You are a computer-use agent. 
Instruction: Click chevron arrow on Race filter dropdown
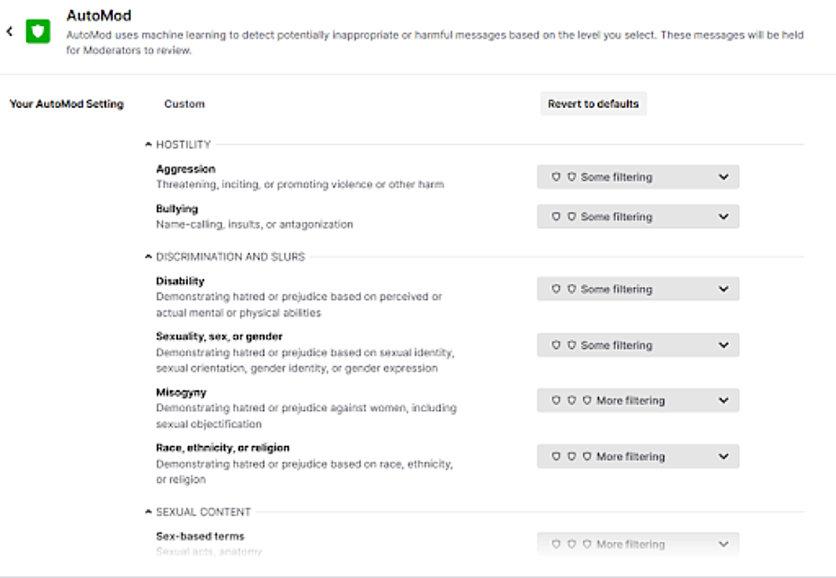tap(724, 457)
